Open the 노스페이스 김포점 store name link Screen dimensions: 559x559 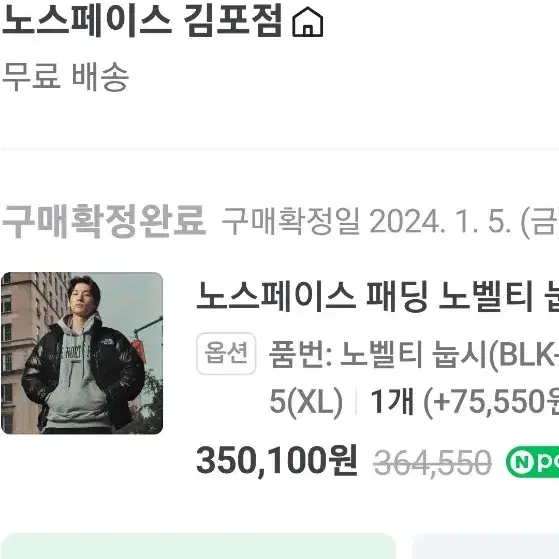pyautogui.click(x=143, y=21)
